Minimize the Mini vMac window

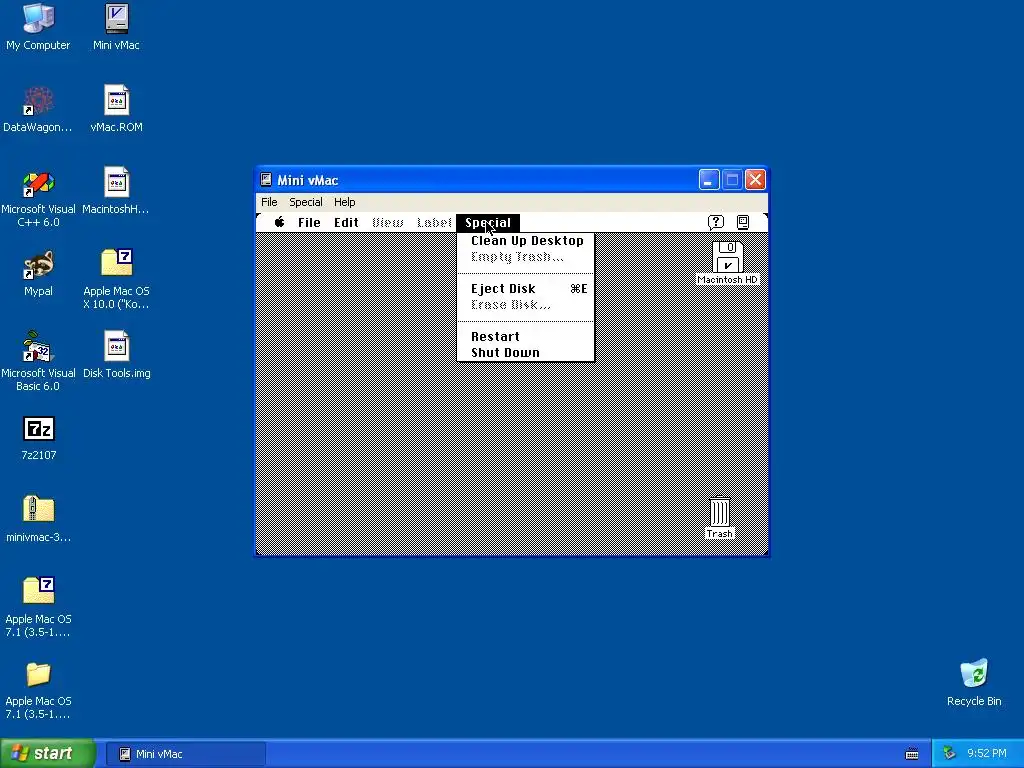pos(709,180)
